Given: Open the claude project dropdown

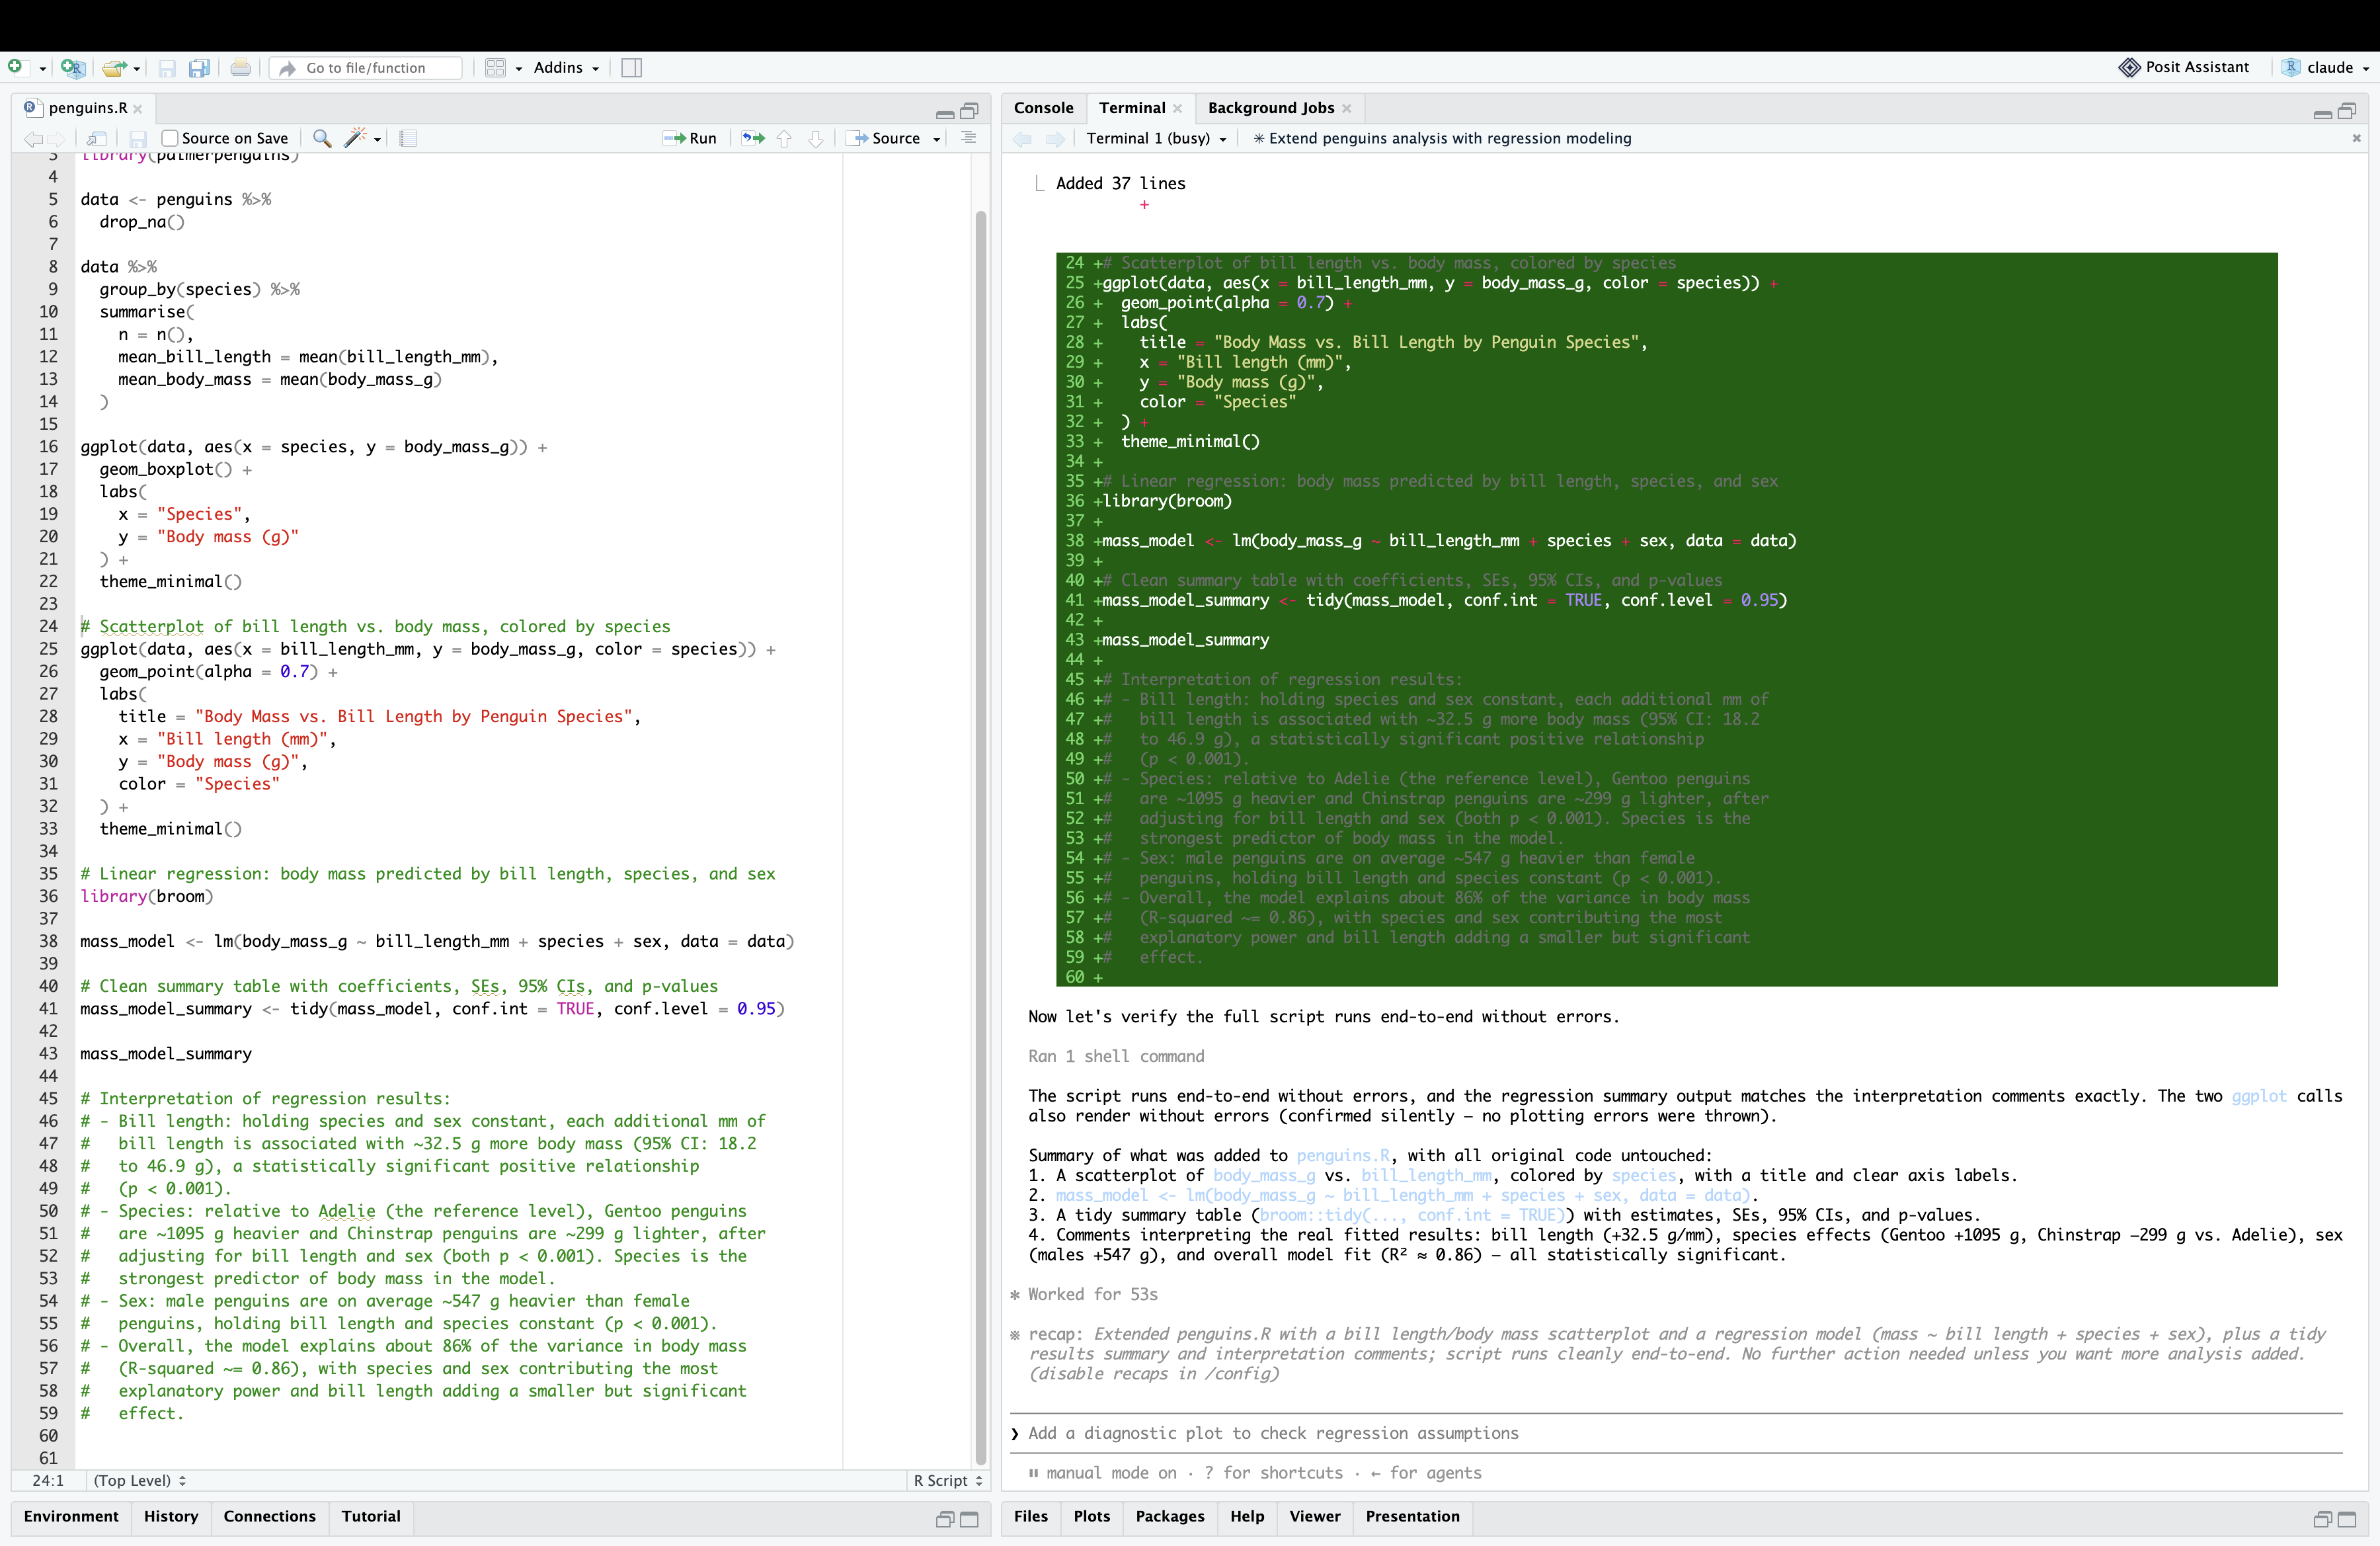Looking at the screenshot, I should (x=2326, y=67).
